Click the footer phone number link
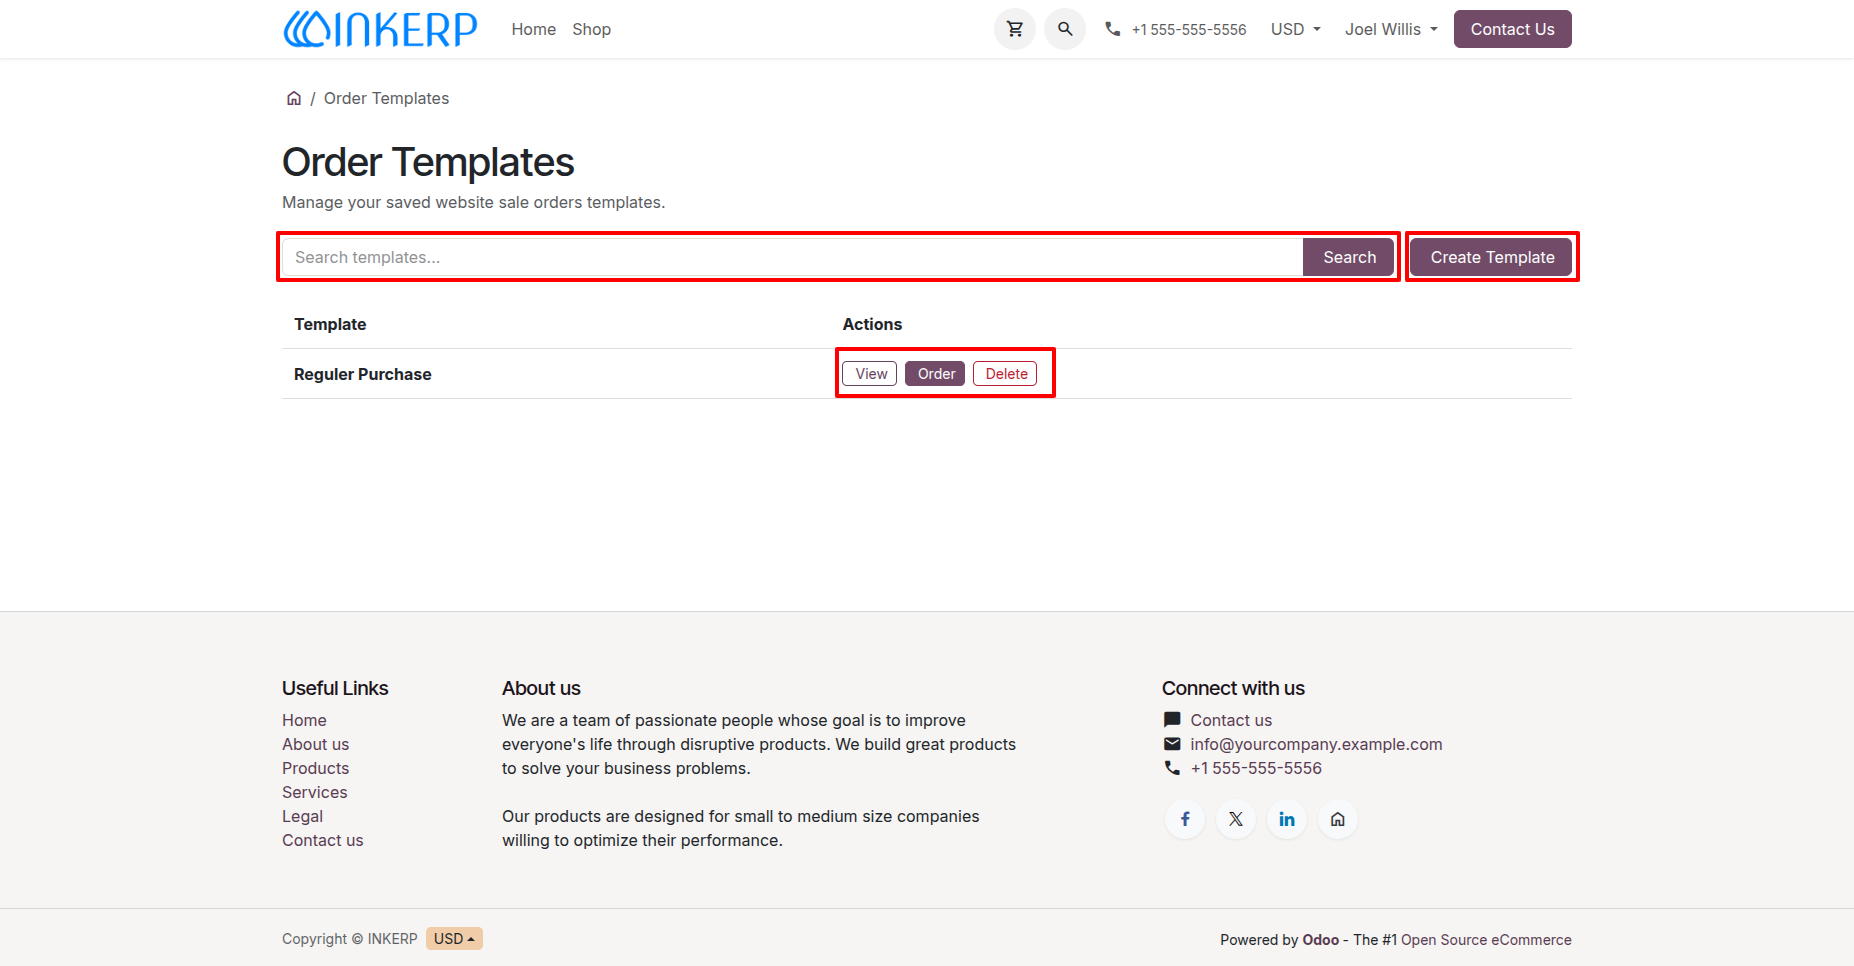 click(x=1256, y=768)
